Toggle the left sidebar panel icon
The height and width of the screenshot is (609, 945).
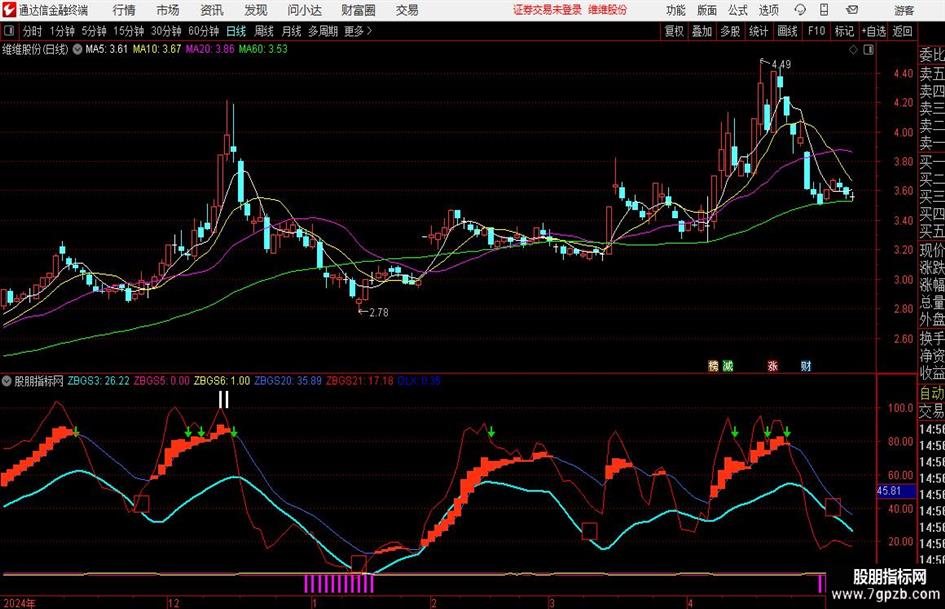8,31
